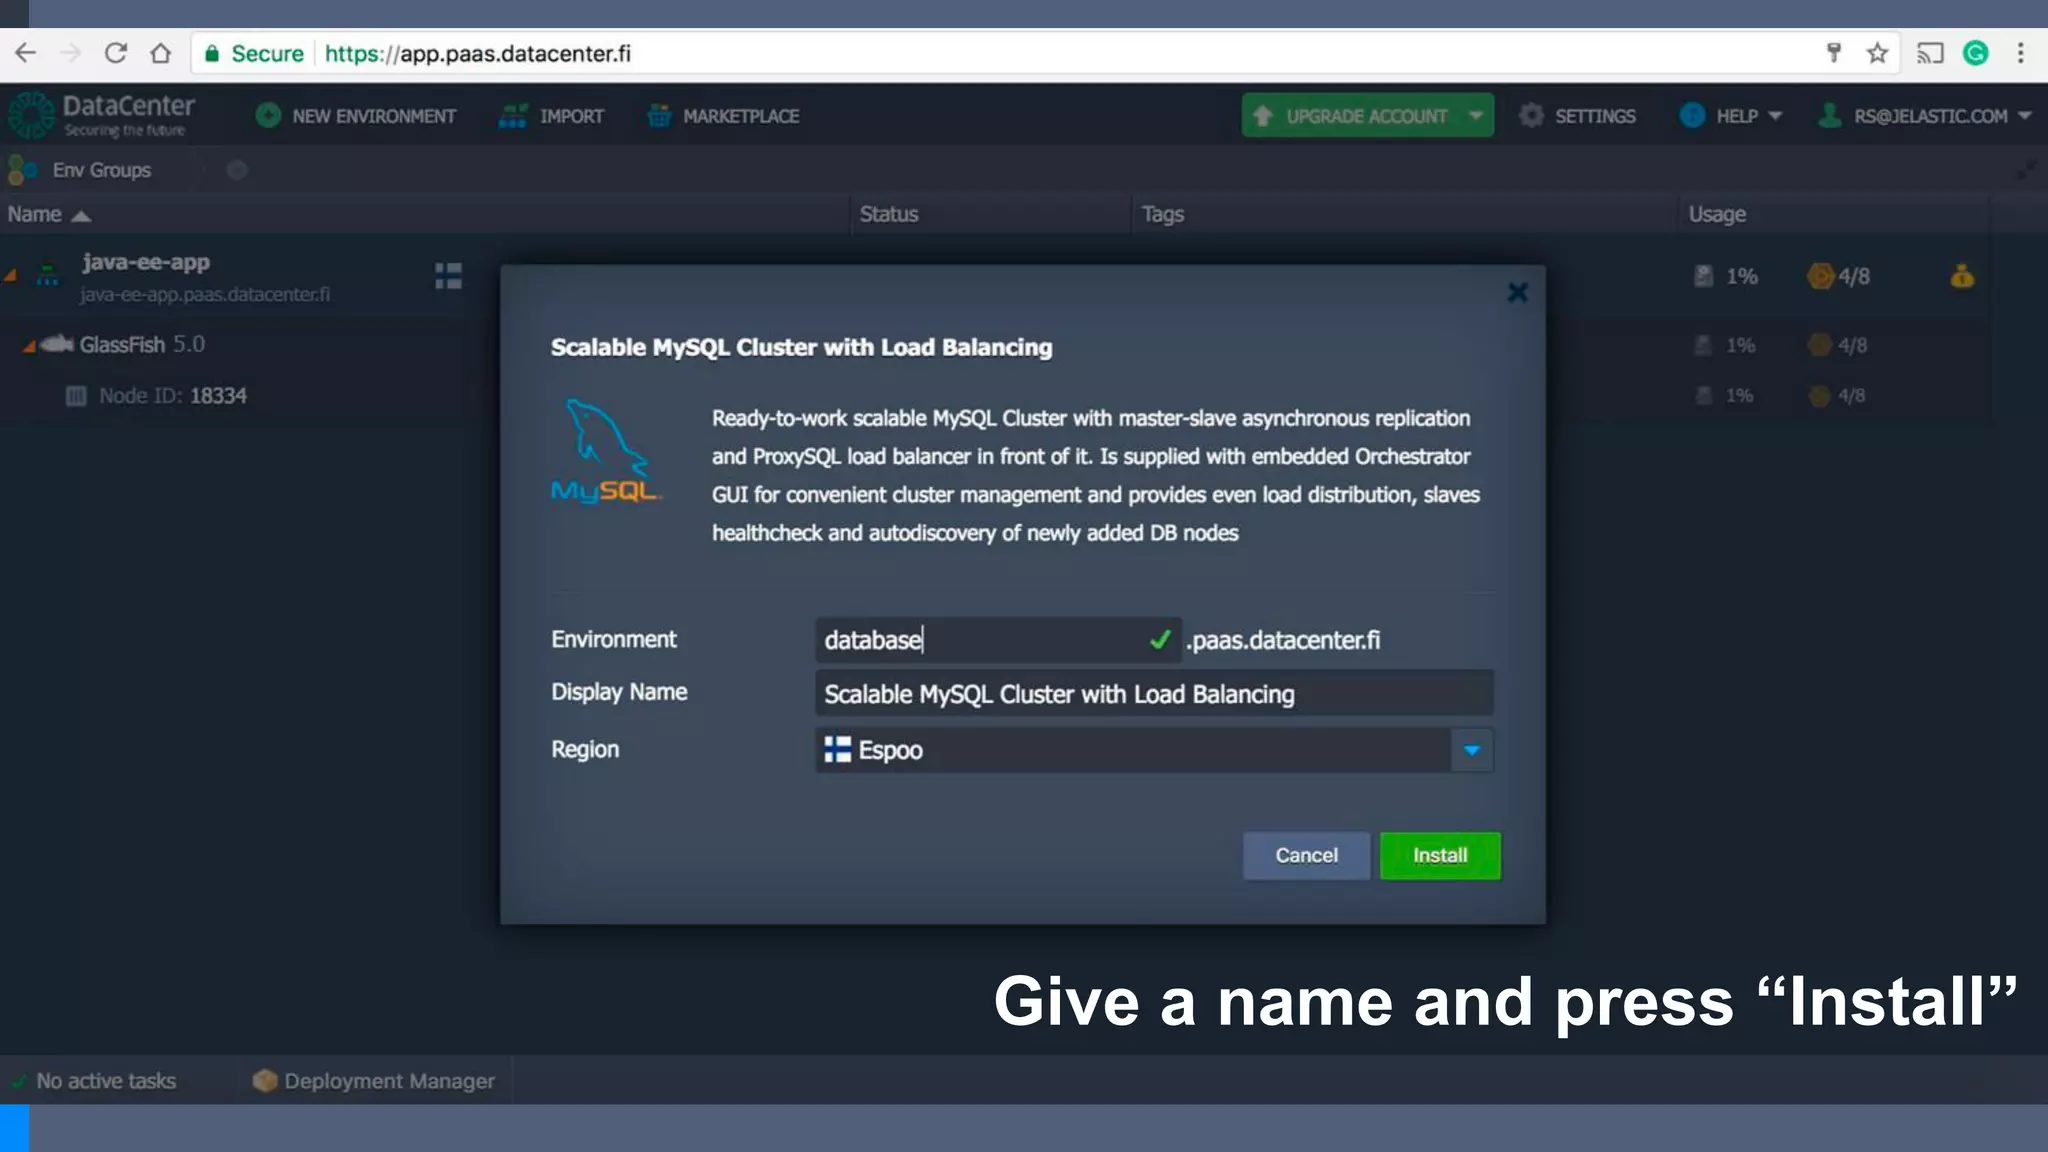Sort by Name column header
This screenshot has width=2048, height=1152.
tap(49, 214)
